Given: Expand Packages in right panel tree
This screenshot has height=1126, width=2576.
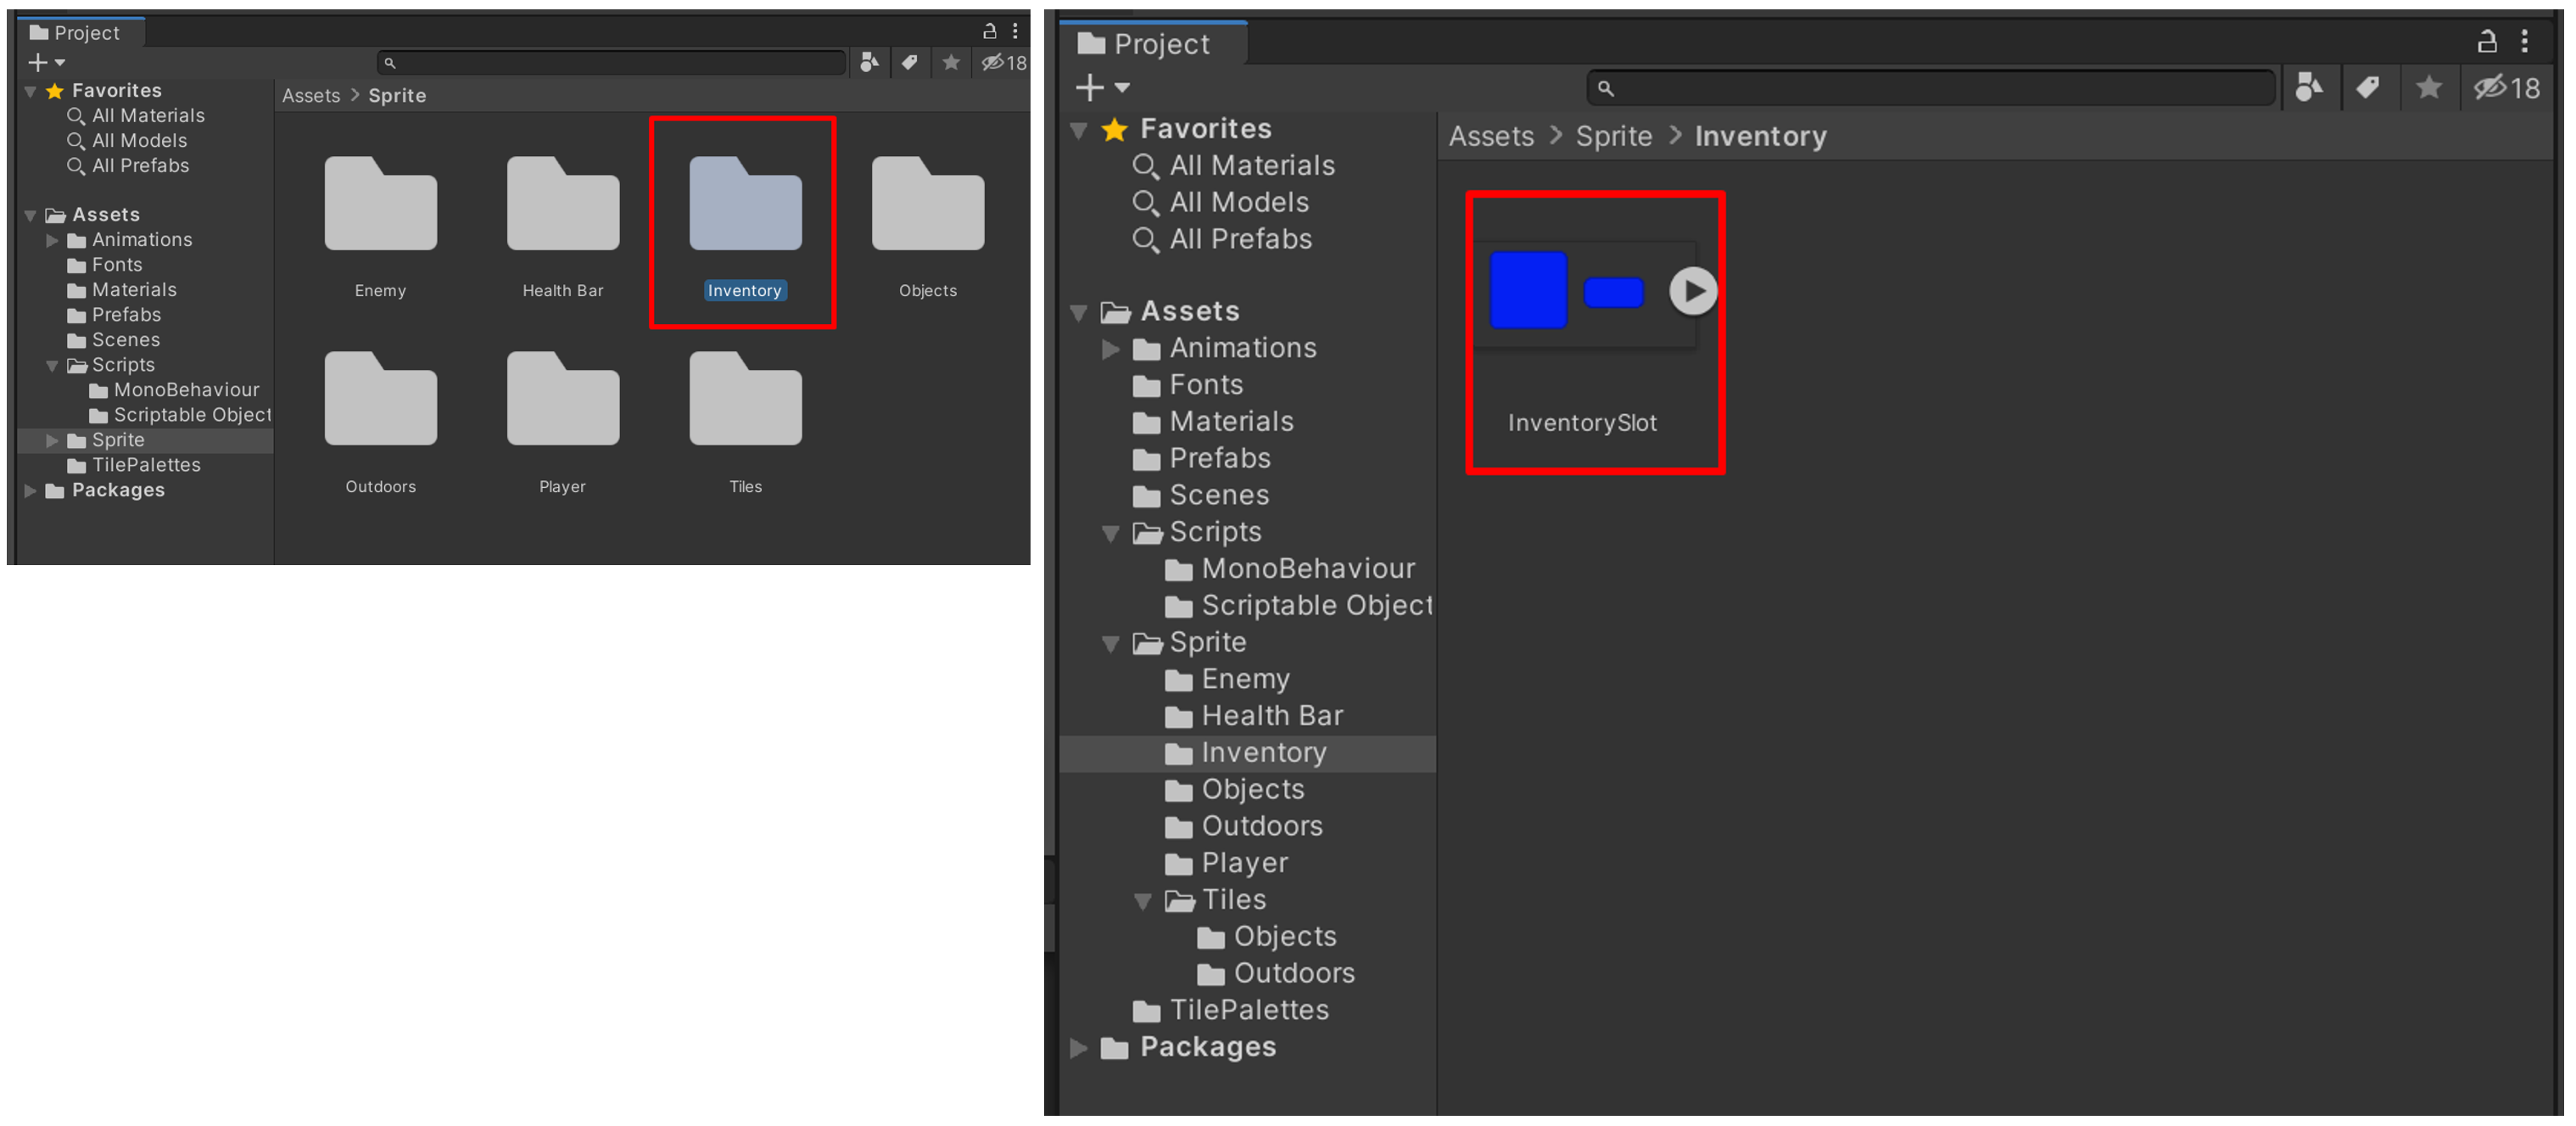Looking at the screenshot, I should tap(1078, 1048).
